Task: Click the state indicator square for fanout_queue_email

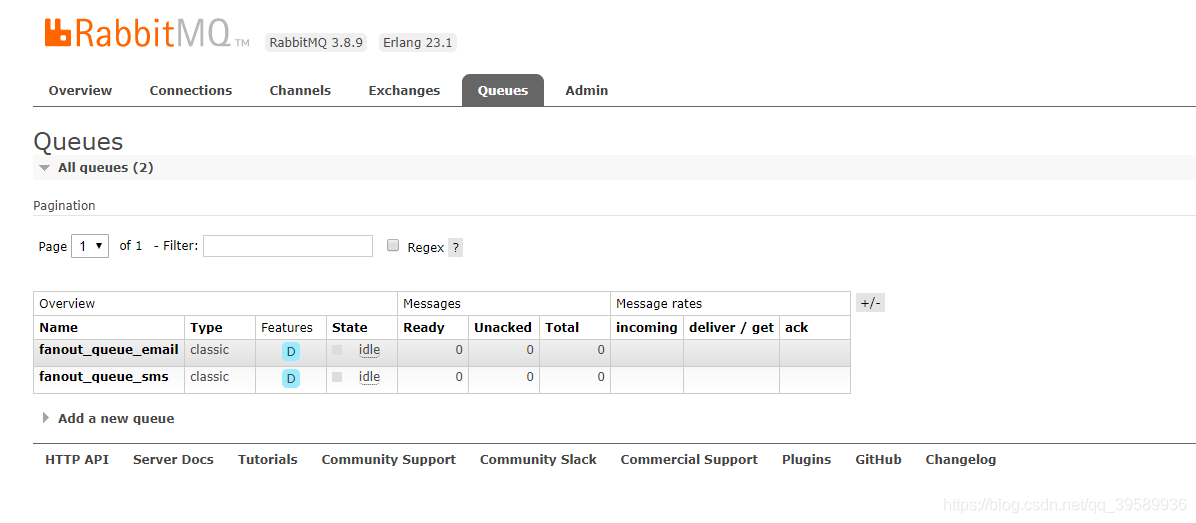Action: (337, 351)
